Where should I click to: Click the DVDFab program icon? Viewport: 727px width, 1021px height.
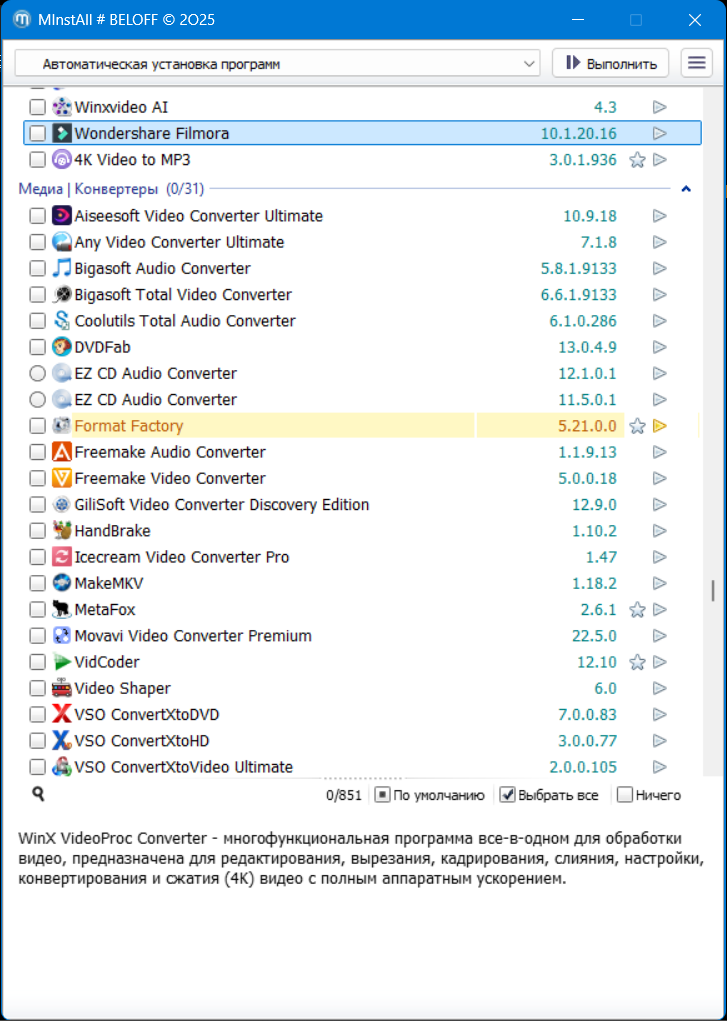tap(62, 347)
